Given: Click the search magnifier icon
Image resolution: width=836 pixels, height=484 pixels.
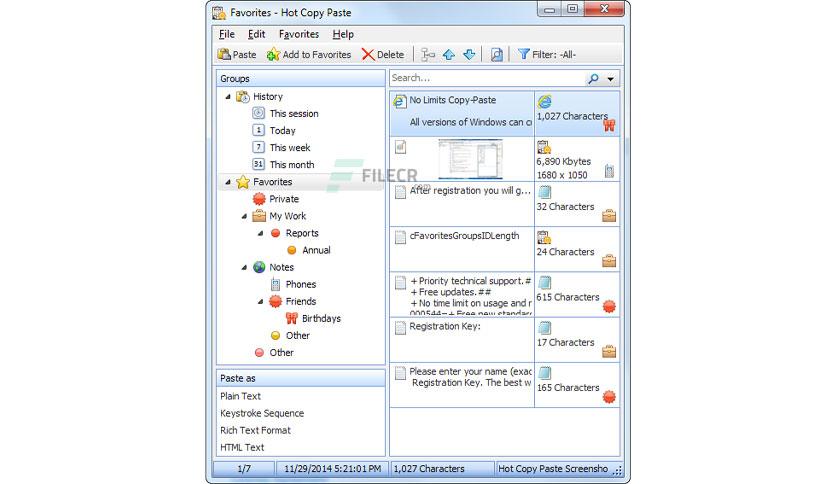Looking at the screenshot, I should click(593, 79).
